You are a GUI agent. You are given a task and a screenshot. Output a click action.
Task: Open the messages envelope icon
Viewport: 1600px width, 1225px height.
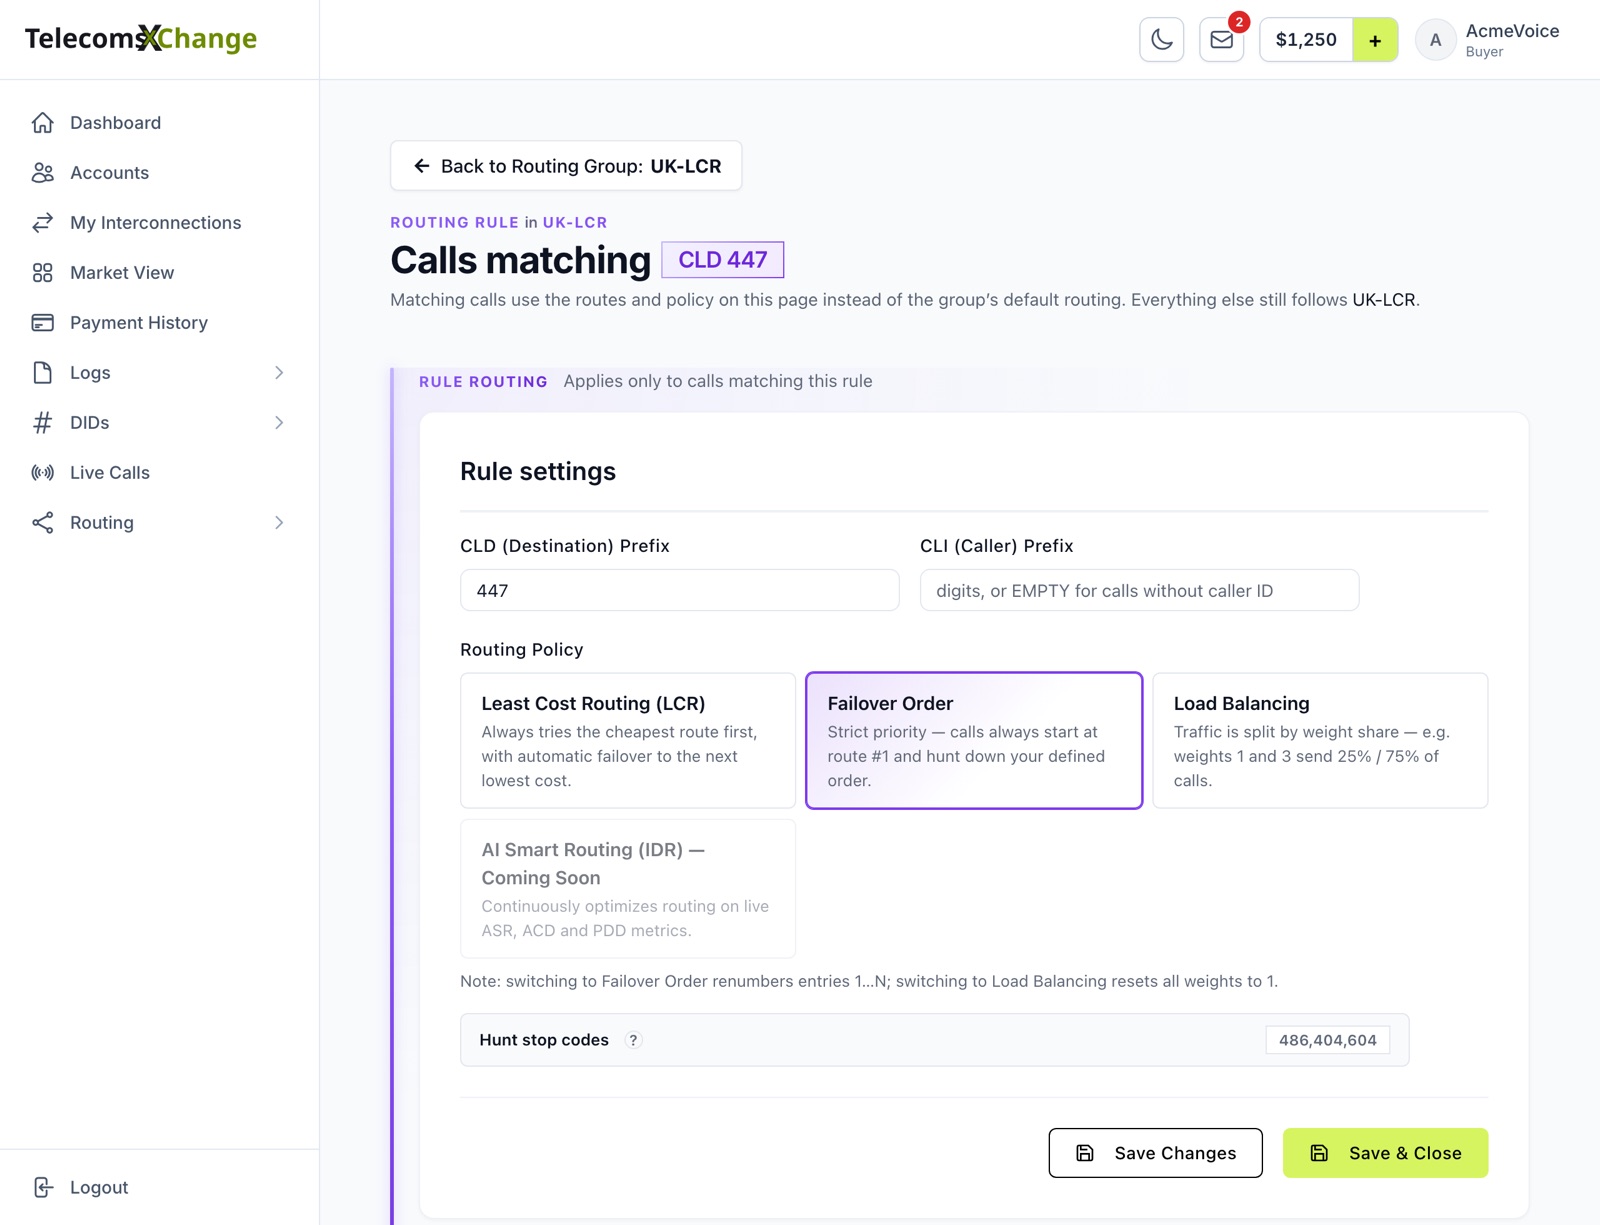[x=1221, y=40]
